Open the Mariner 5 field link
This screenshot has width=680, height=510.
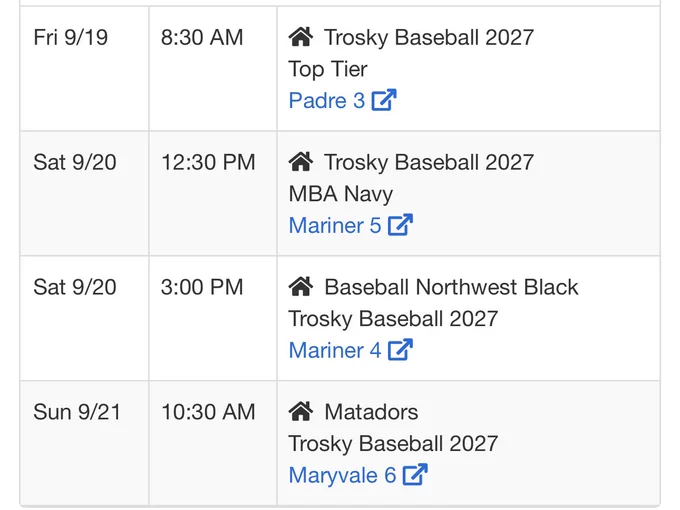pyautogui.click(x=350, y=226)
